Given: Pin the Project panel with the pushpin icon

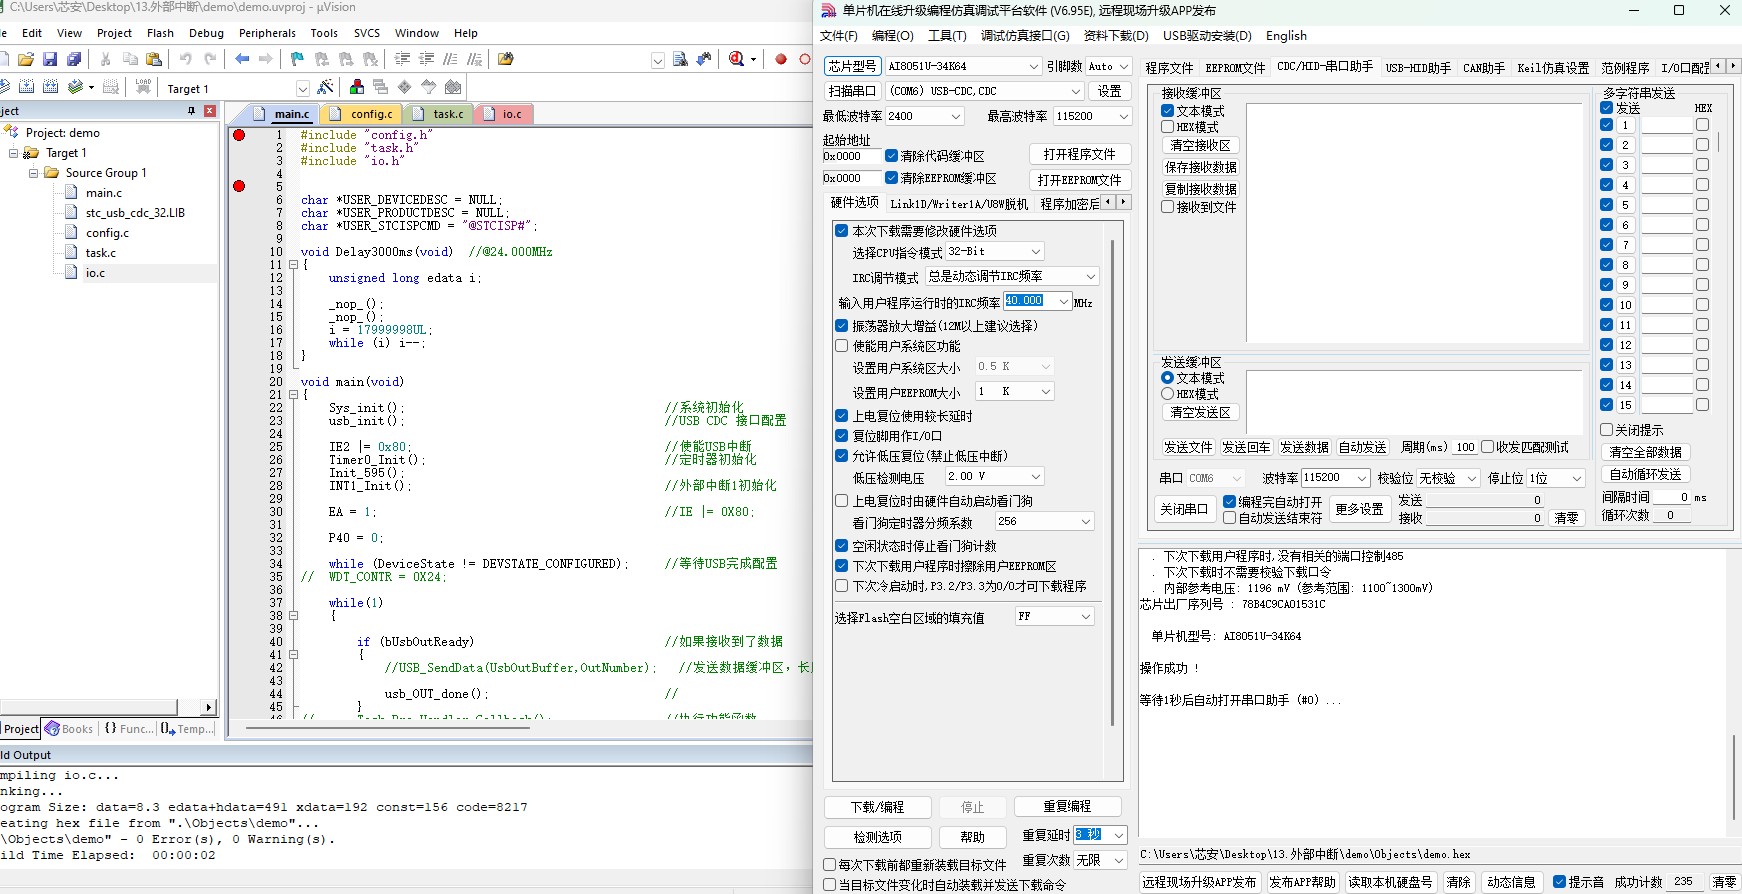Looking at the screenshot, I should [191, 111].
